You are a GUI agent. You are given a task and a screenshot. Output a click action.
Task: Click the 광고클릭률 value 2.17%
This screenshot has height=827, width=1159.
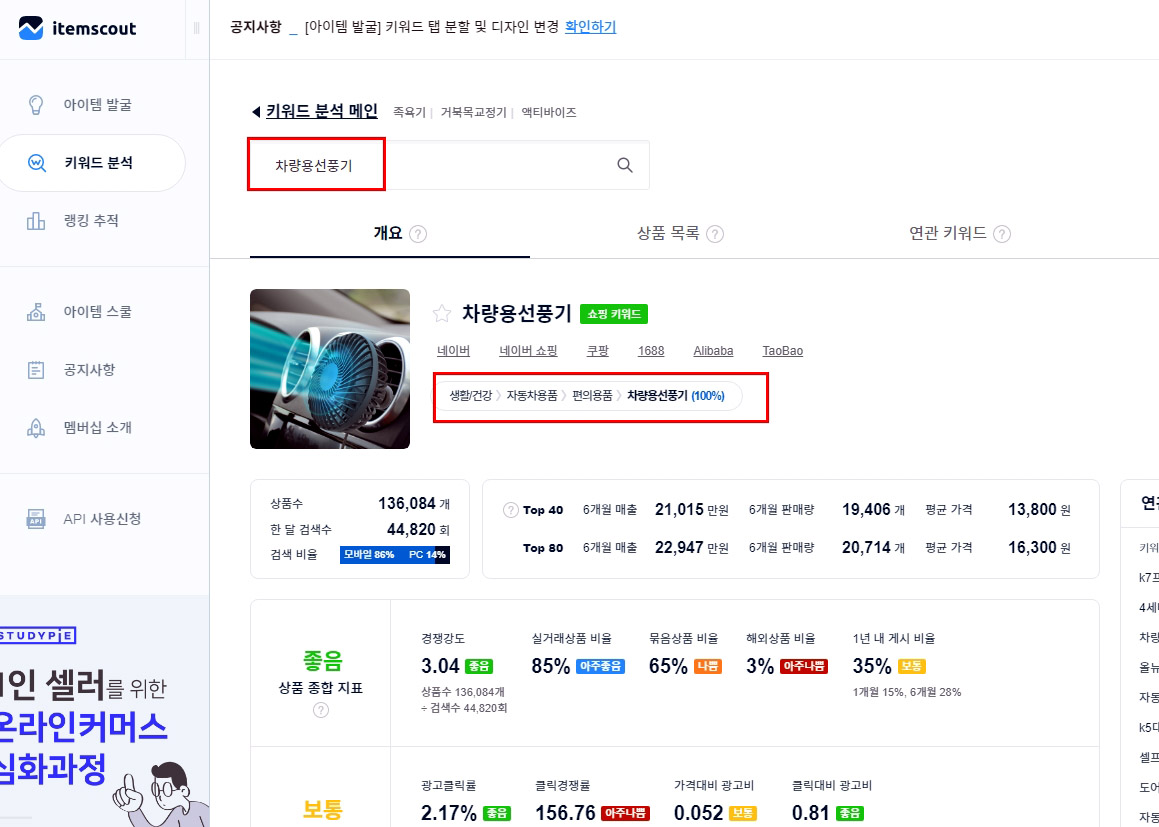tap(449, 813)
